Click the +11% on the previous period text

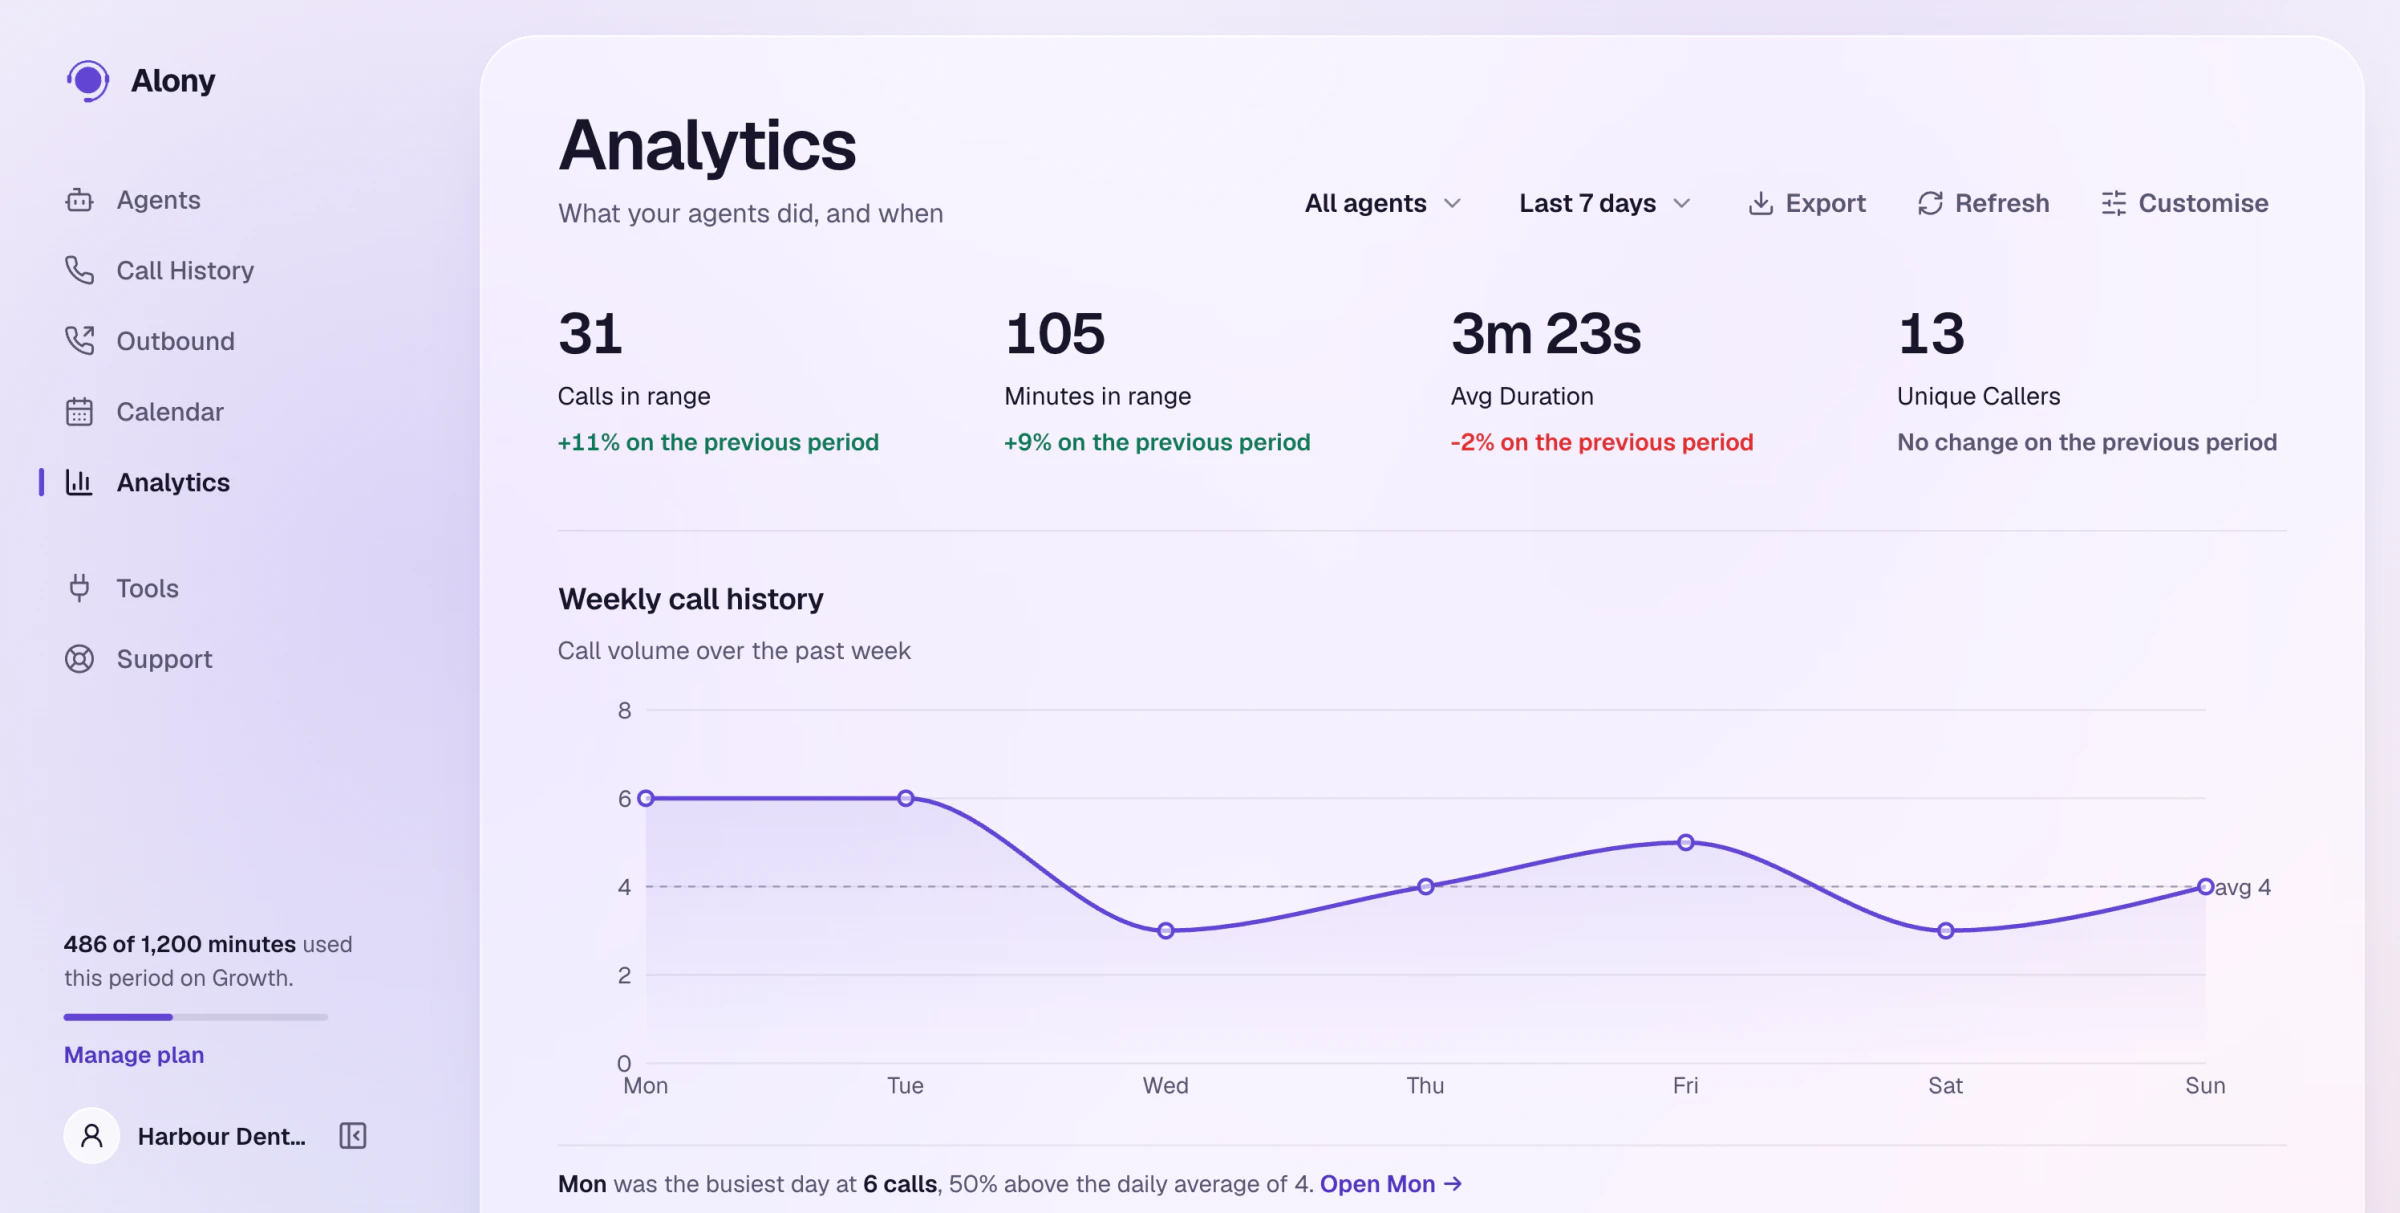(718, 442)
